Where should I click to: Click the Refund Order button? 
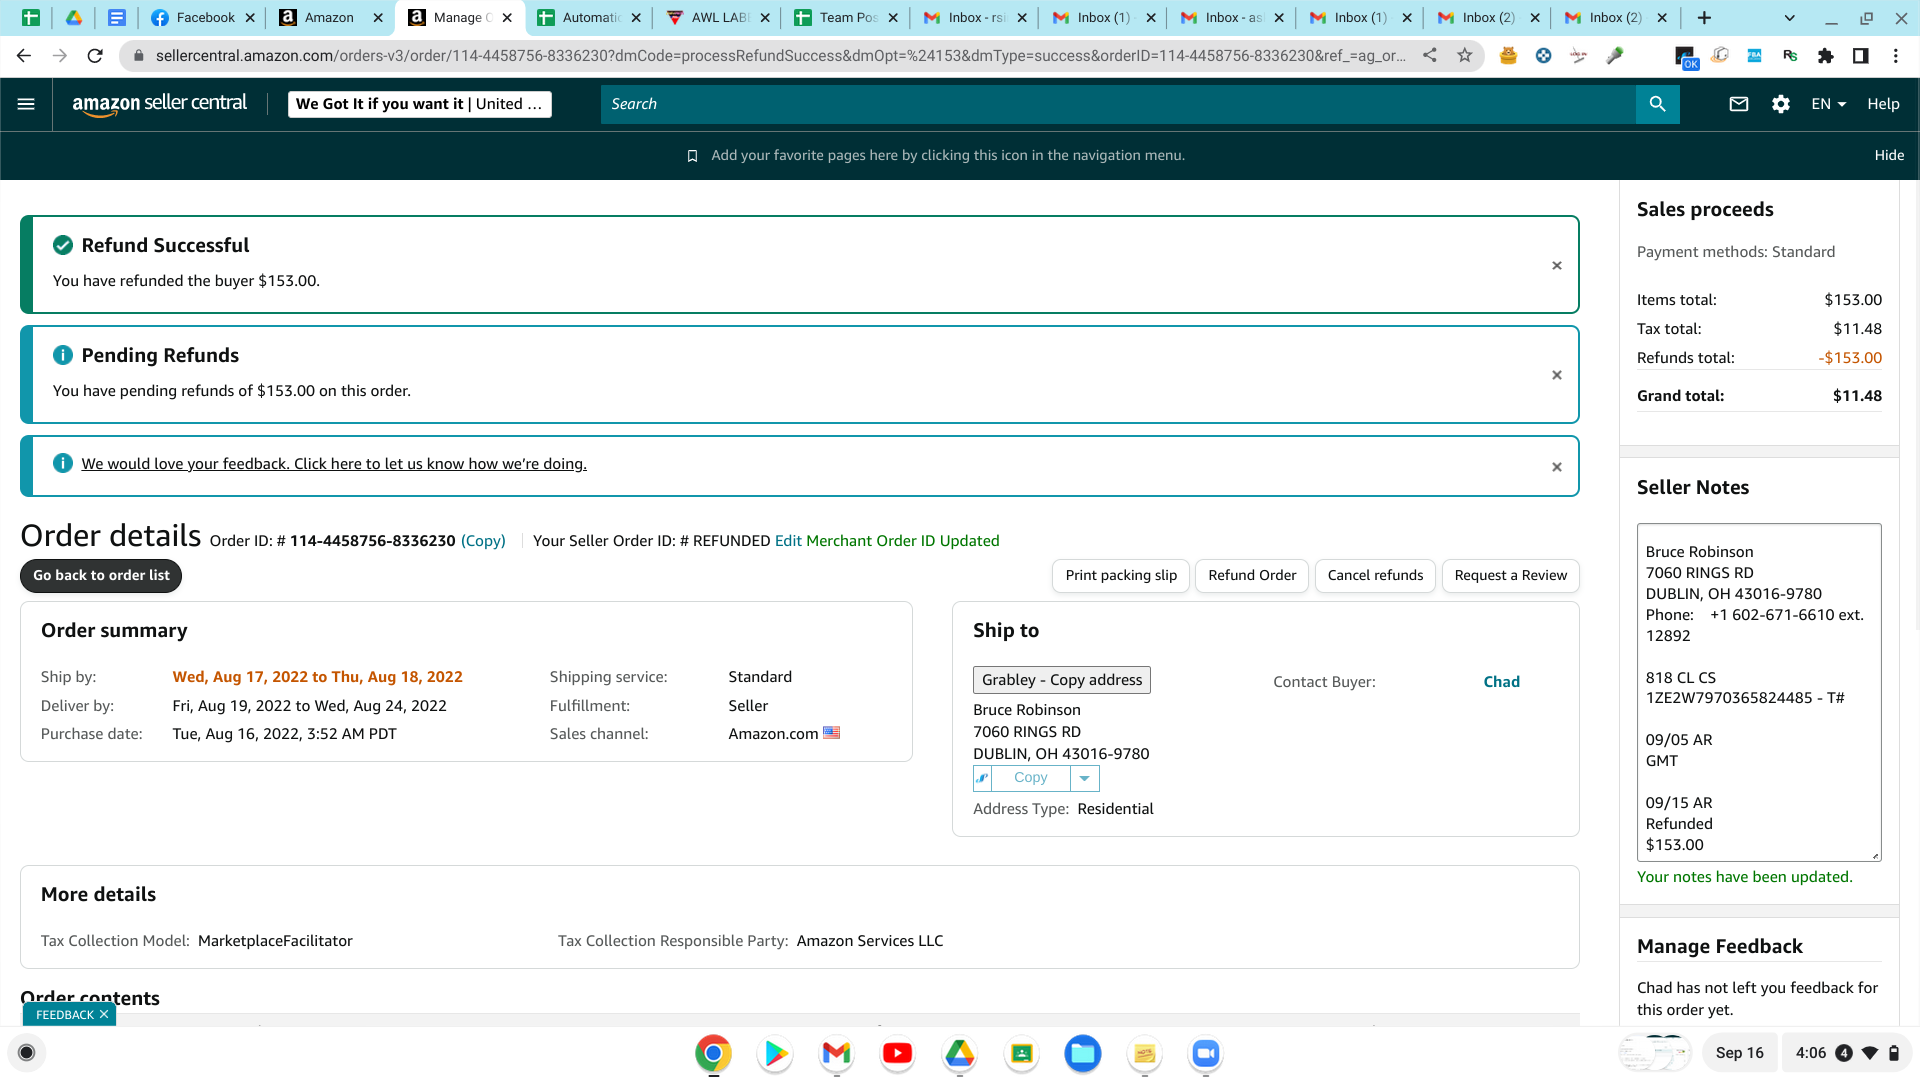(1252, 576)
